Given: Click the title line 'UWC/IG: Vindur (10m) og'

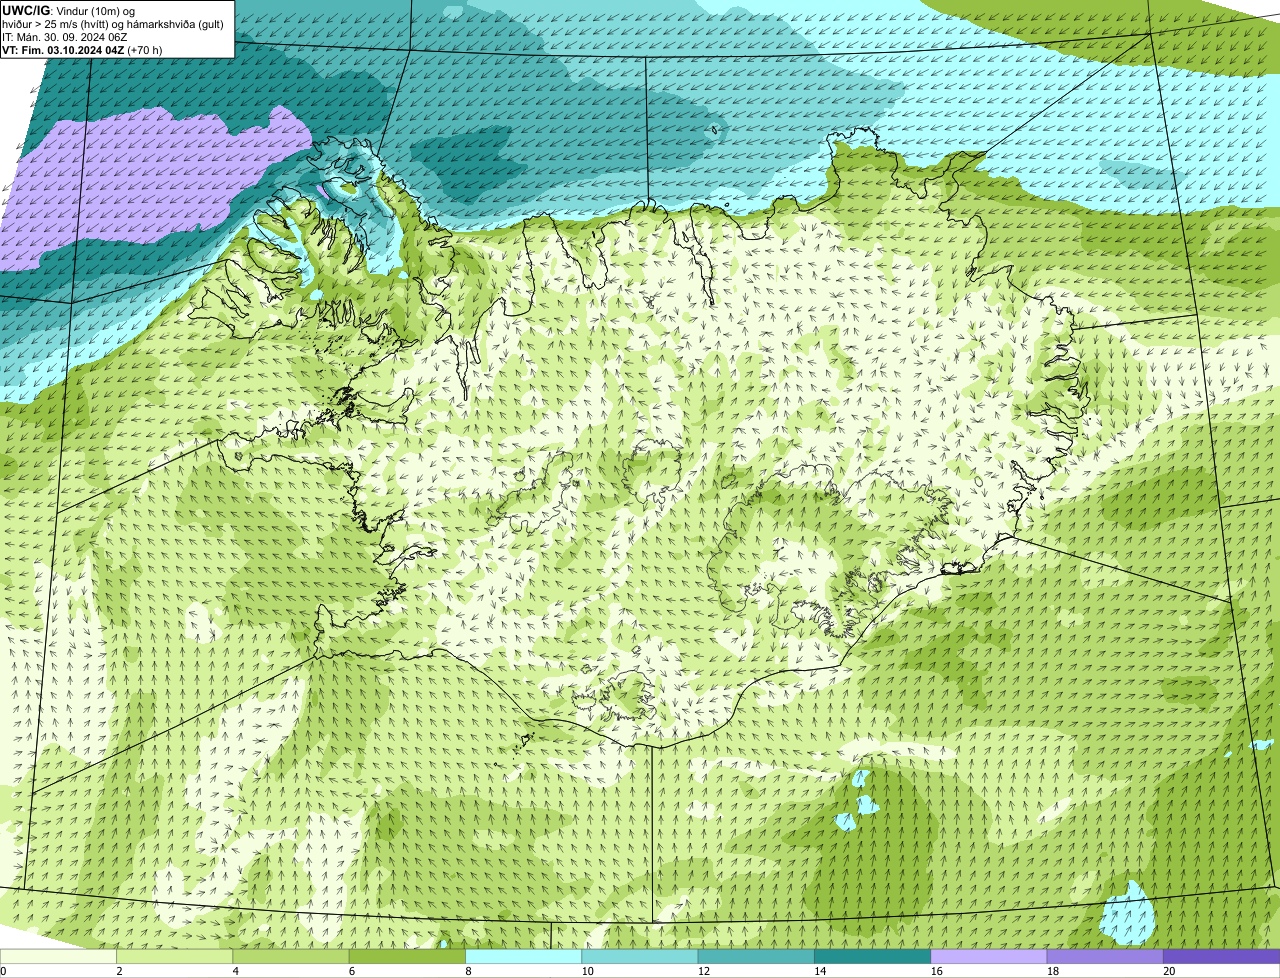Looking at the screenshot, I should [68, 11].
